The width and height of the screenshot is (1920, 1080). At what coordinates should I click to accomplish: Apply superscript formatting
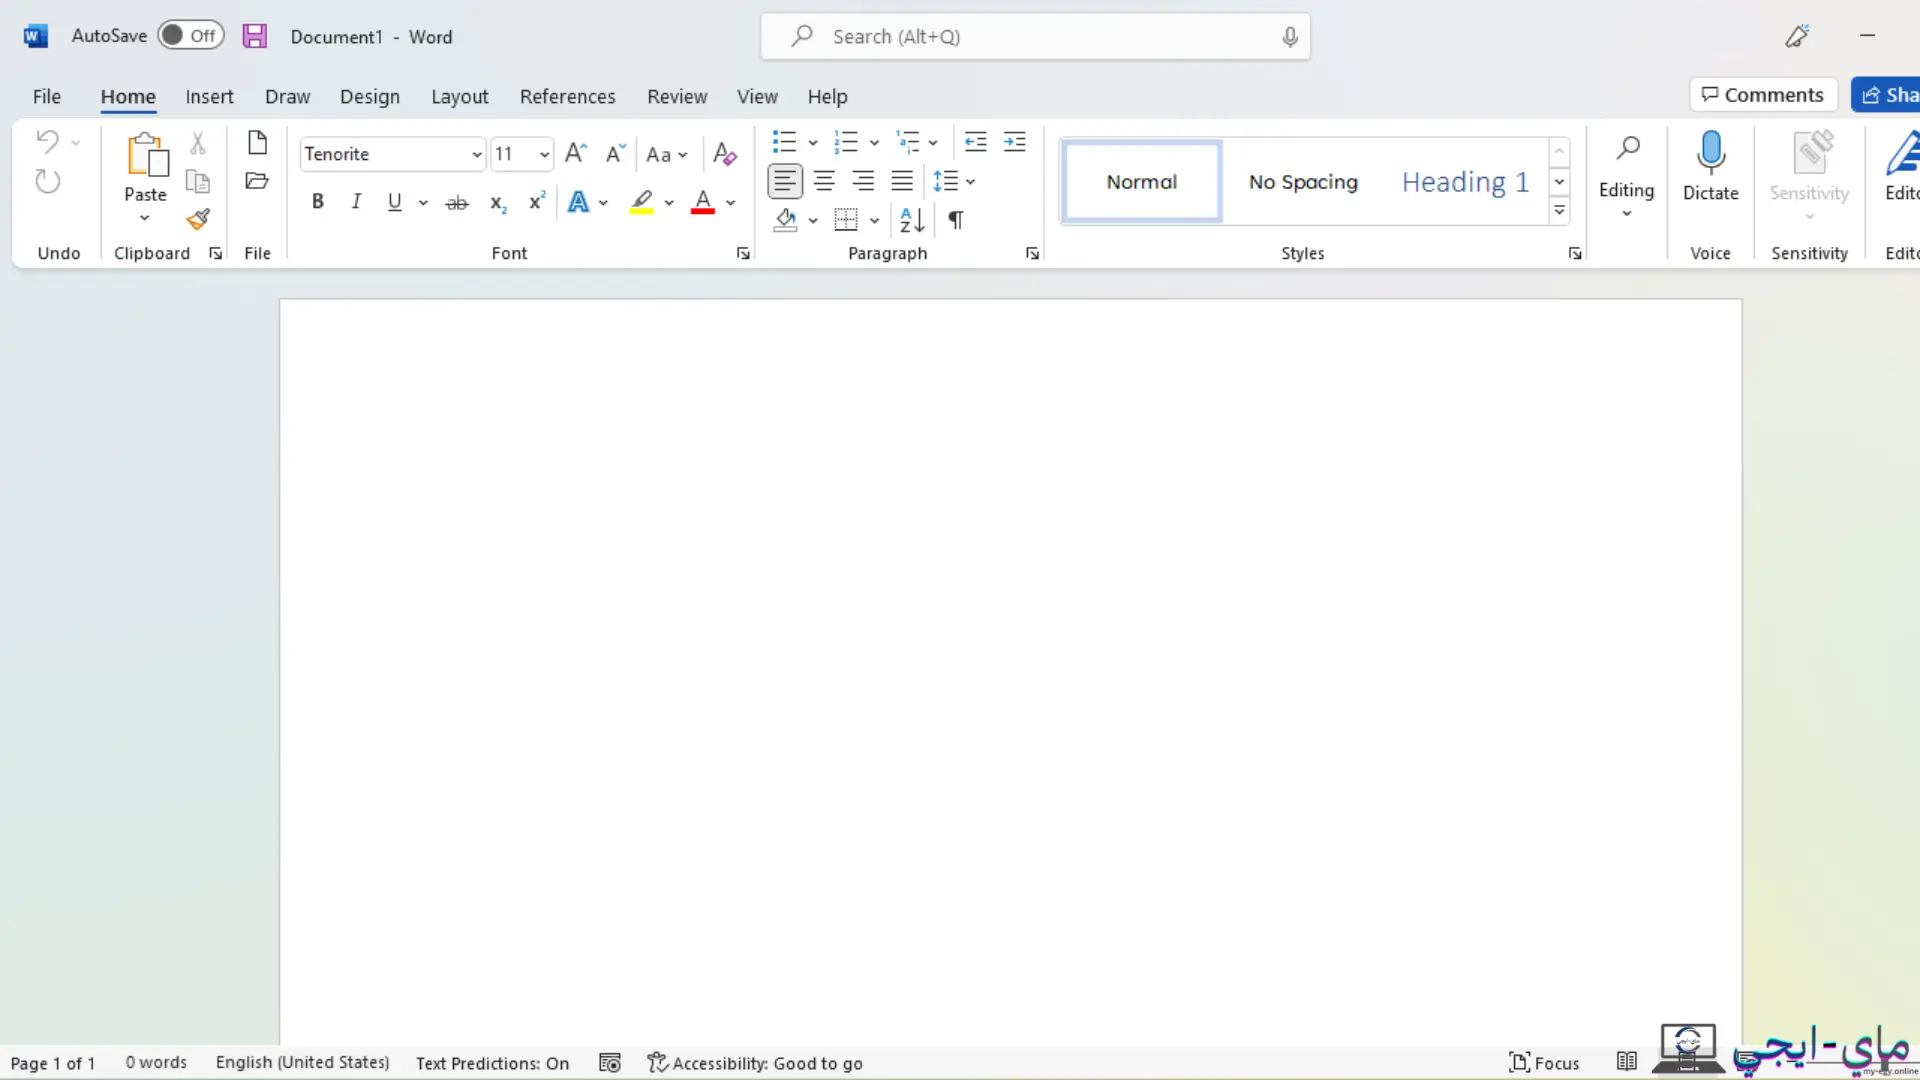537,201
